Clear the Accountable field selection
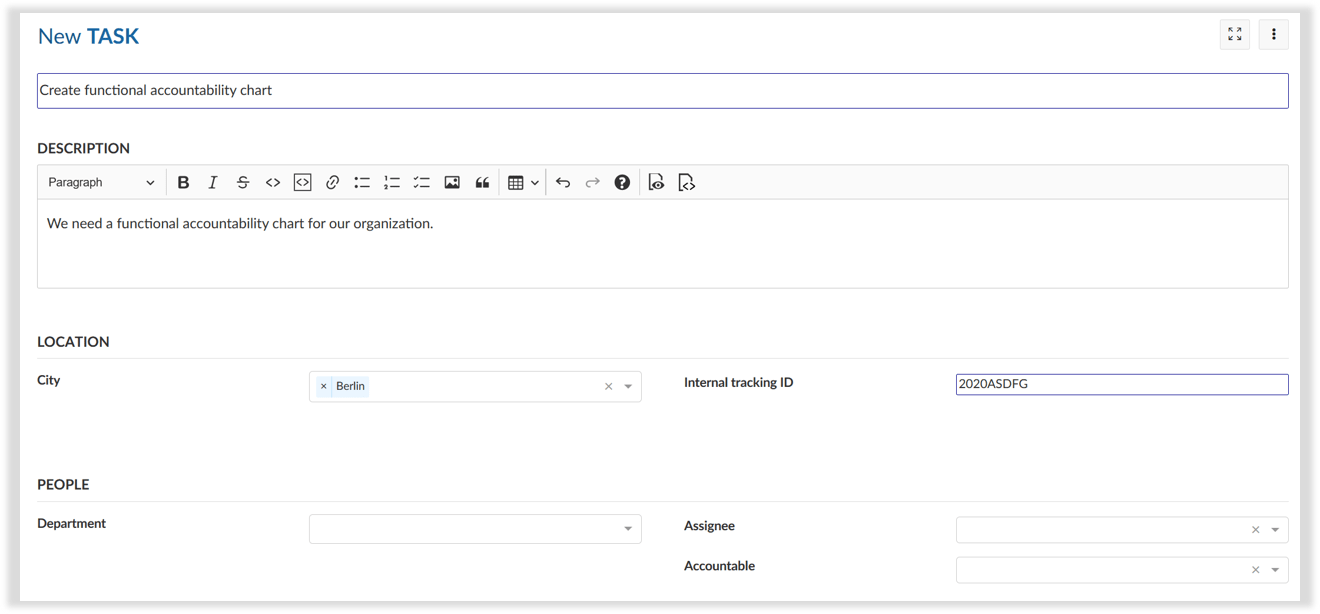Image resolution: width=1320 pixels, height=614 pixels. [x=1254, y=569]
